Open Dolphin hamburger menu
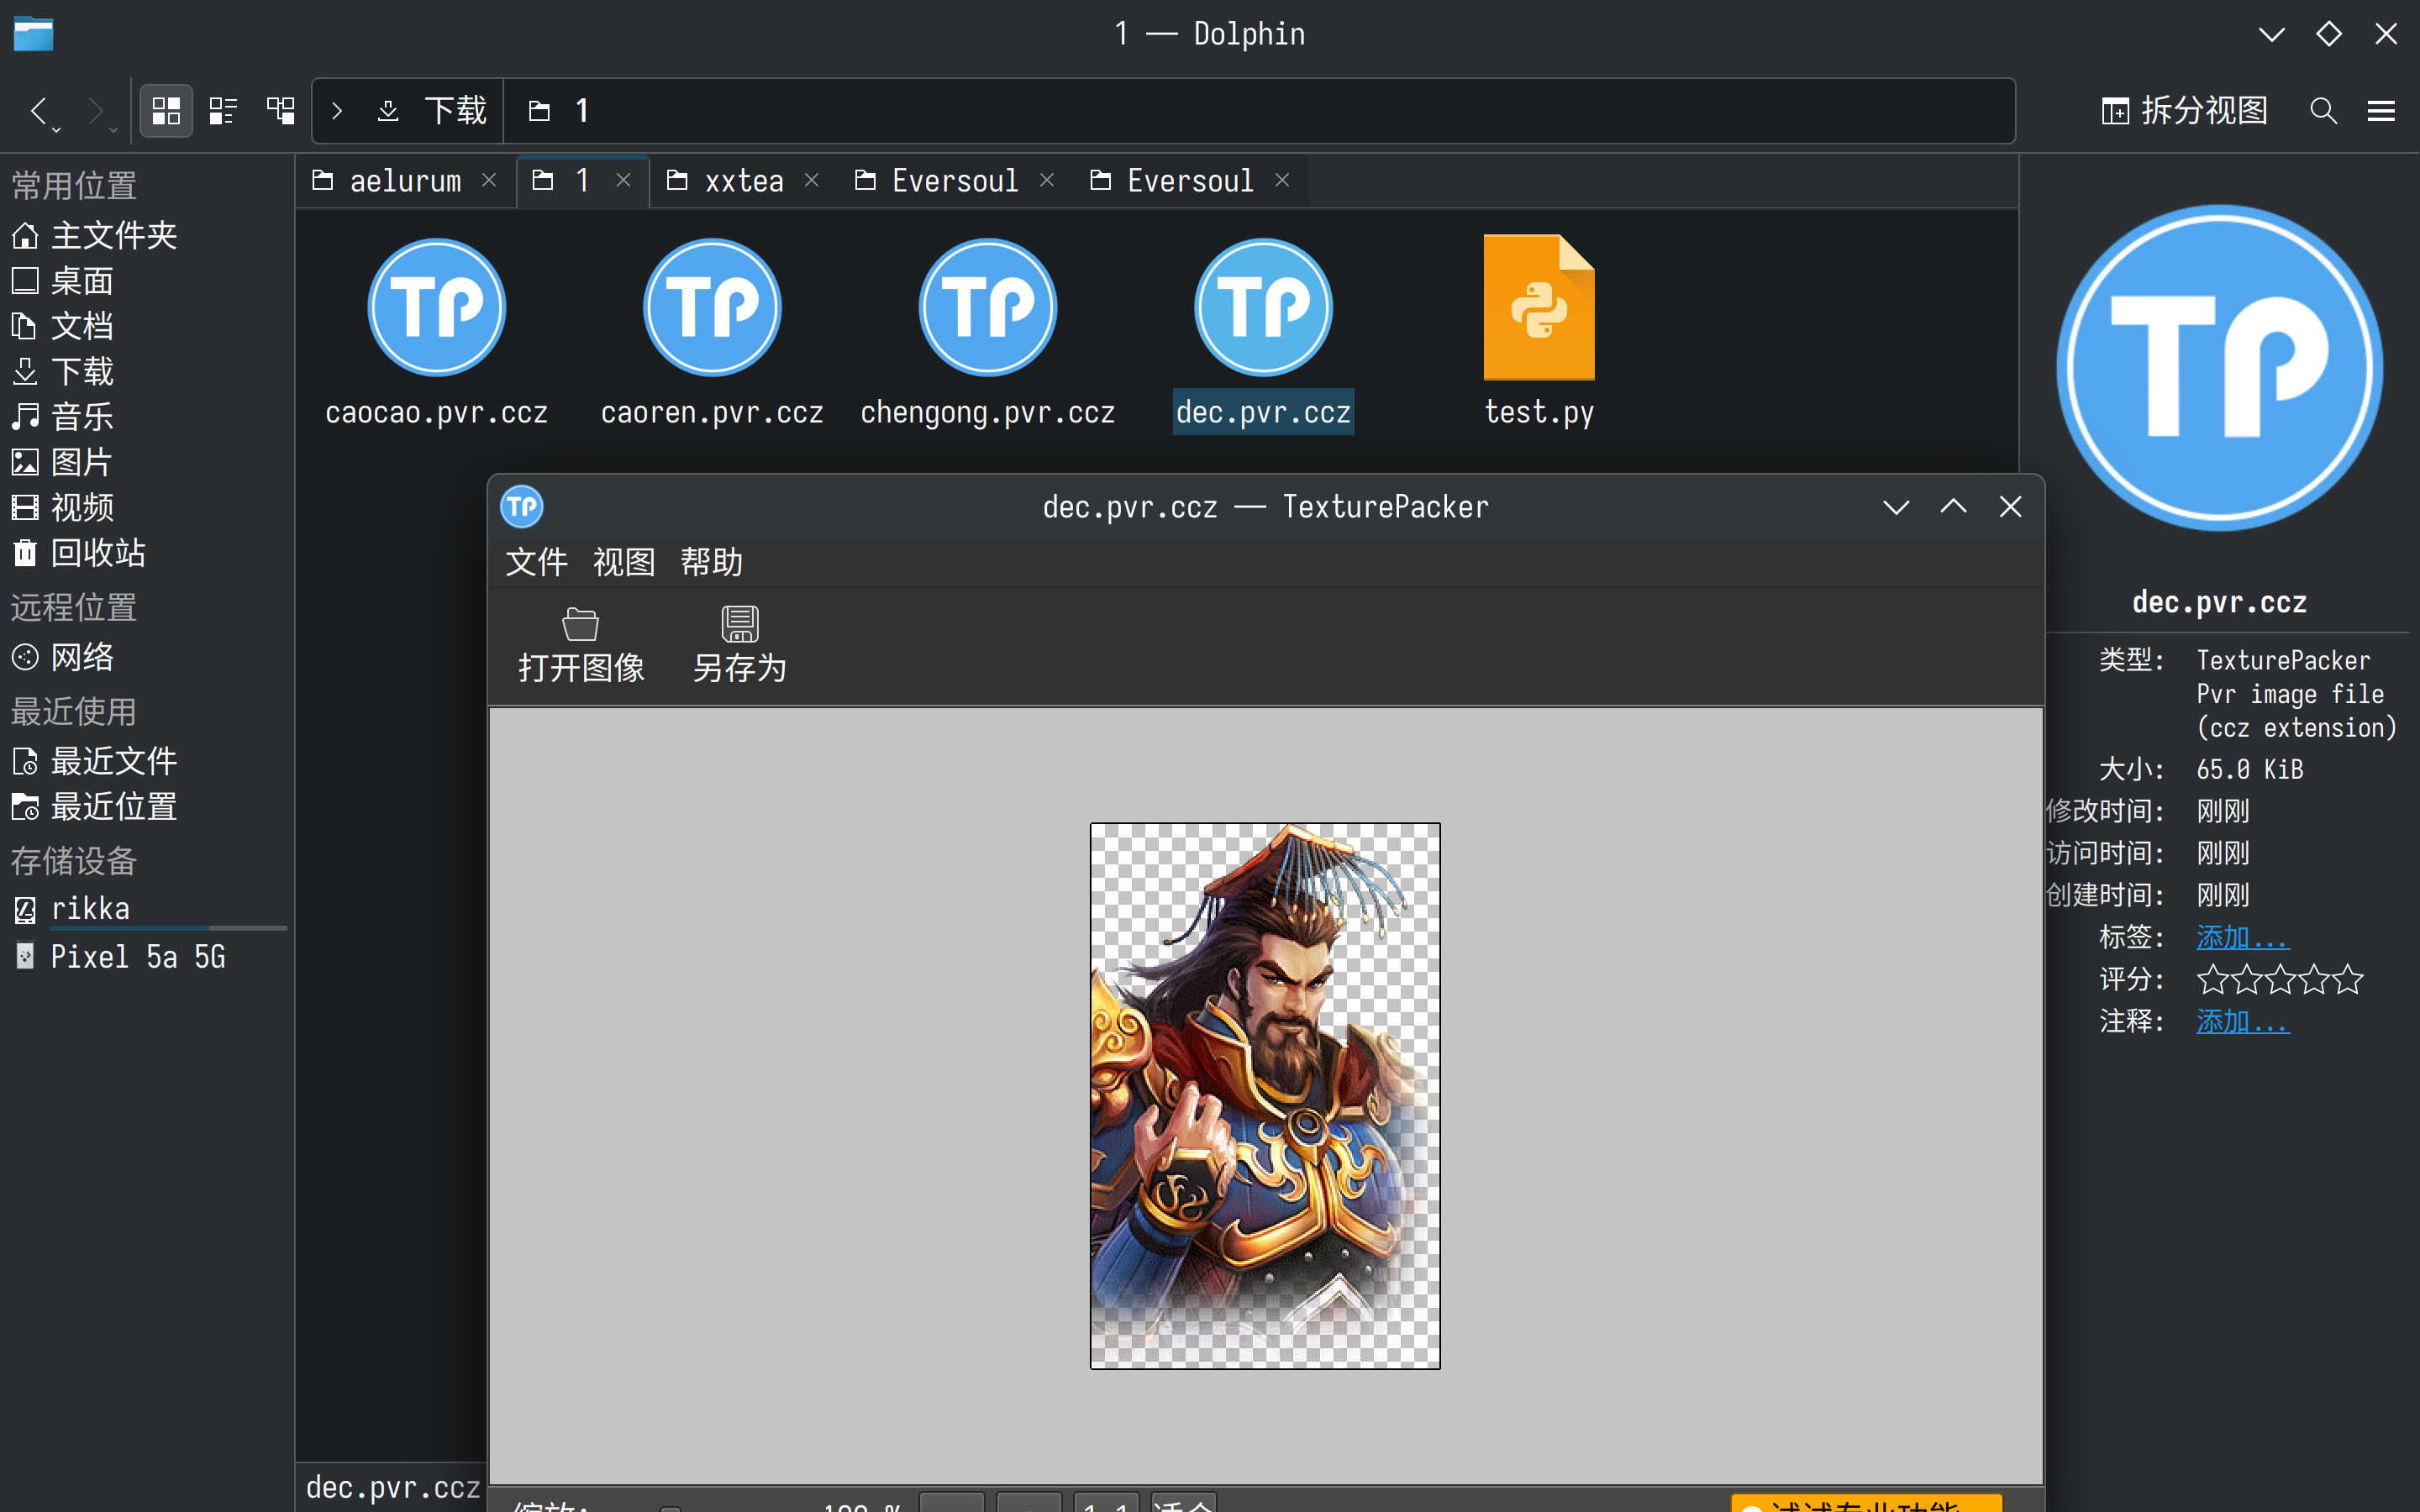This screenshot has width=2420, height=1512. tap(2381, 111)
